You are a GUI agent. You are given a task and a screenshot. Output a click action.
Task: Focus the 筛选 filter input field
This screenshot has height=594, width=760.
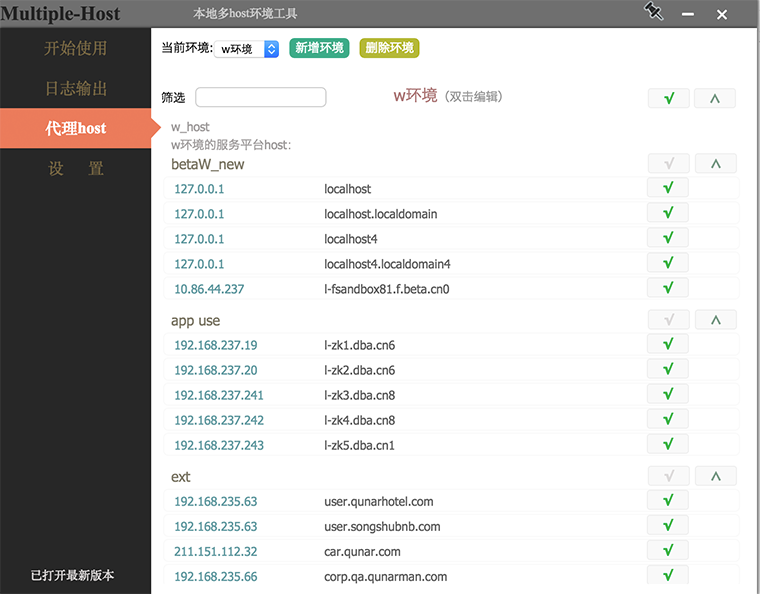point(261,97)
